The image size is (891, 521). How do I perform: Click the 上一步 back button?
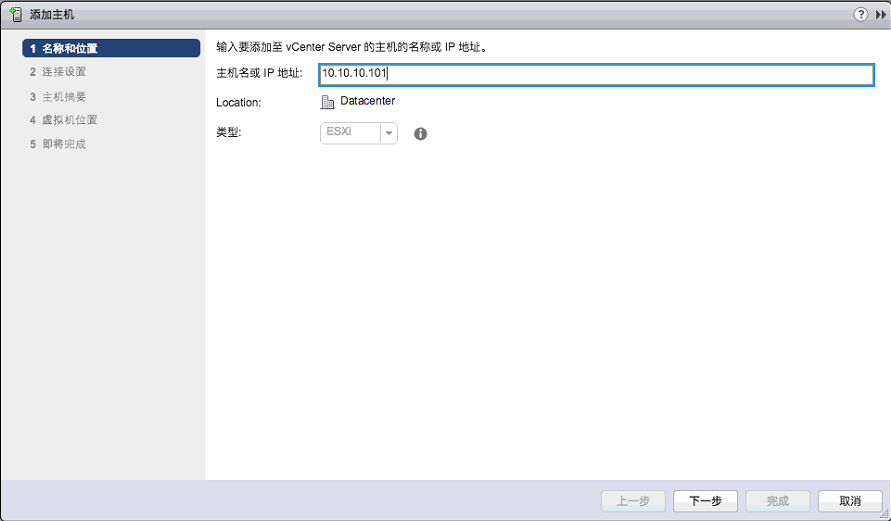point(633,501)
